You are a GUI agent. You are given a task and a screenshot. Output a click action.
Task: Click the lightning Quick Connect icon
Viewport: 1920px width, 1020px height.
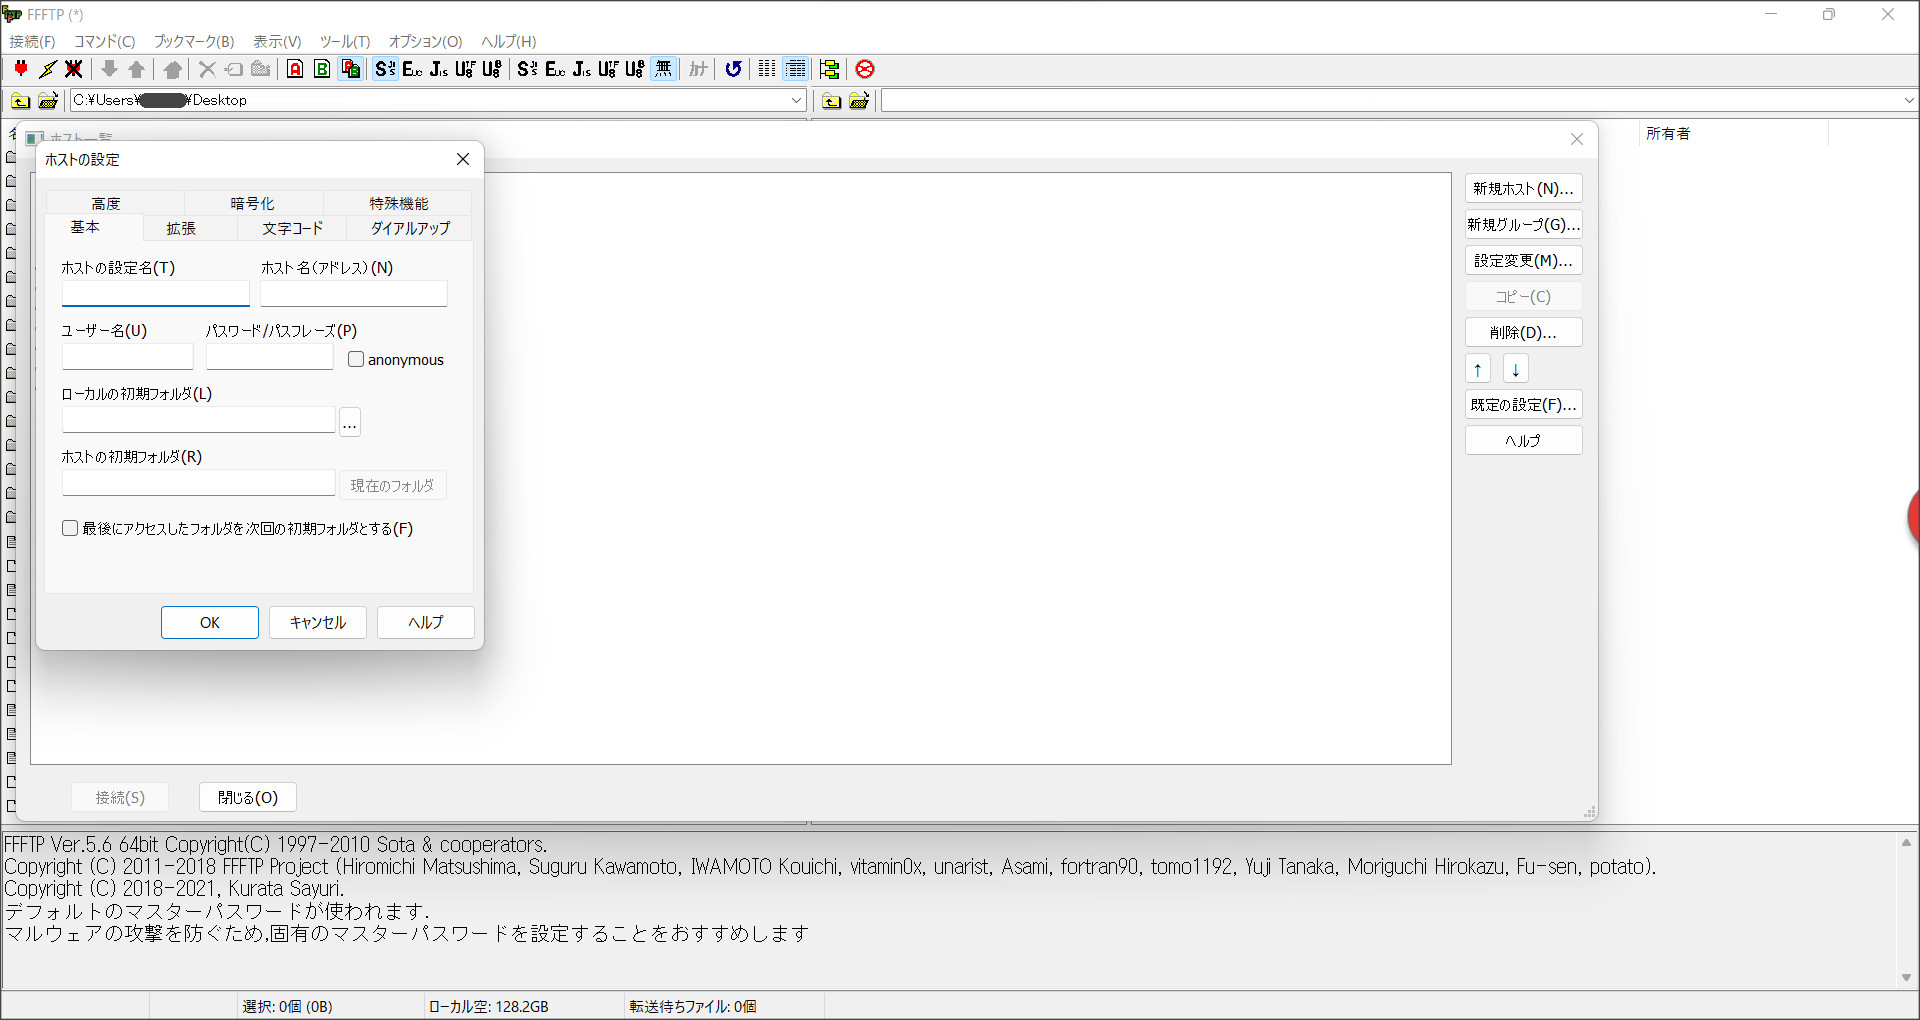coord(47,69)
